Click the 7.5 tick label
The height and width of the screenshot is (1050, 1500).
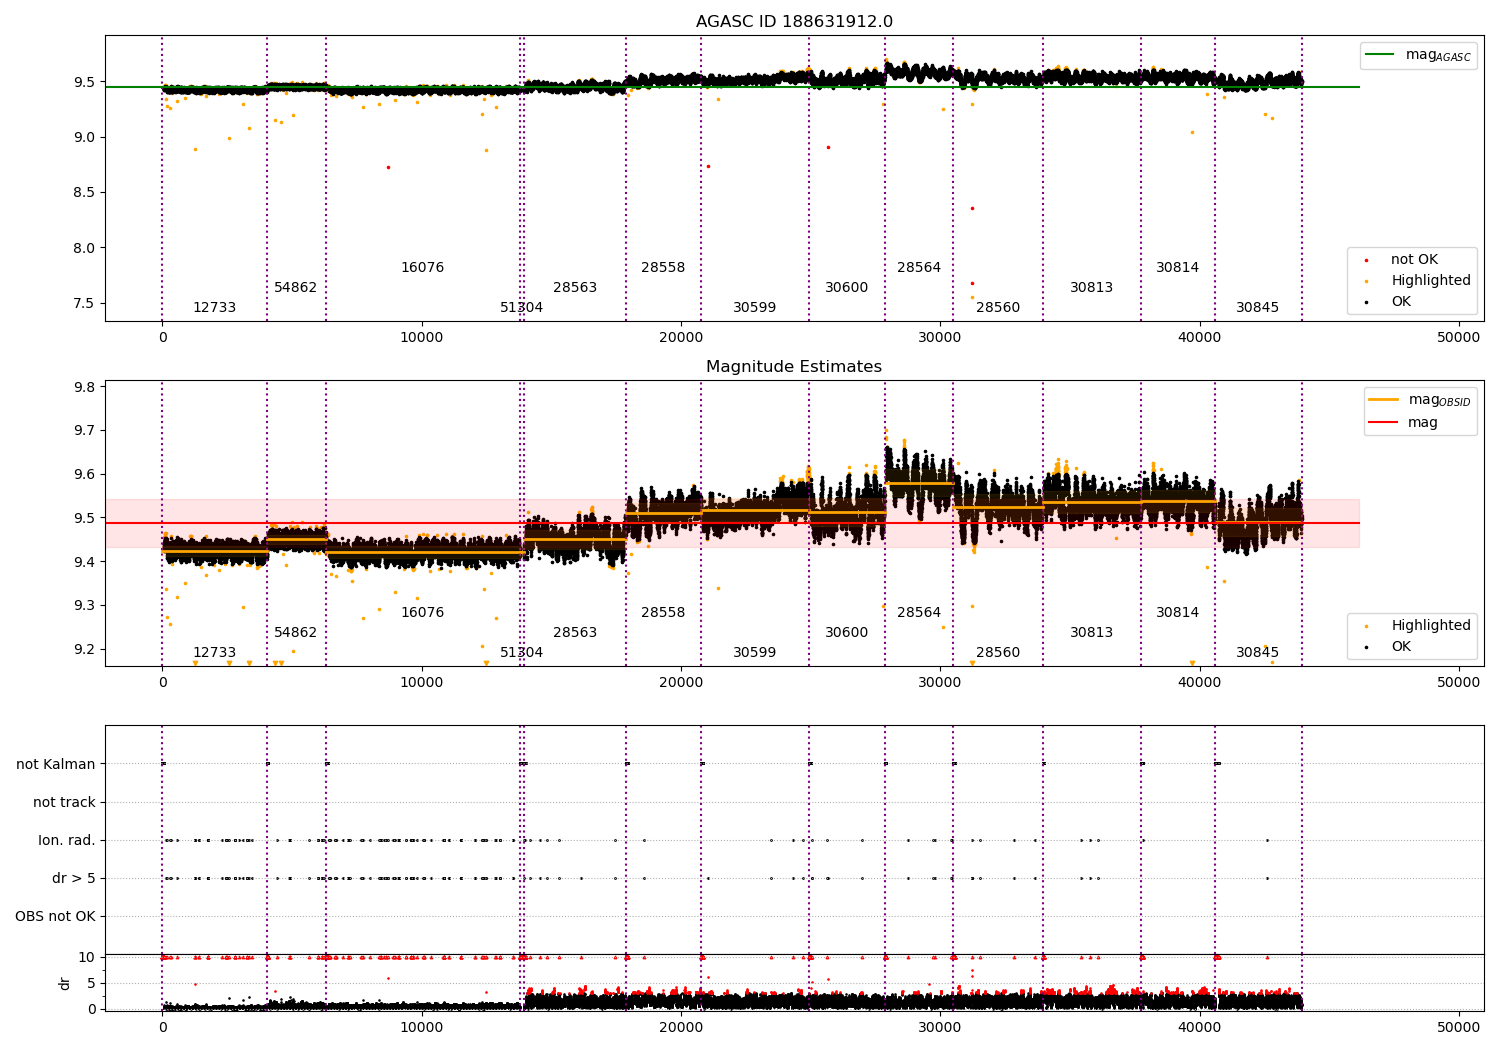pos(84,303)
